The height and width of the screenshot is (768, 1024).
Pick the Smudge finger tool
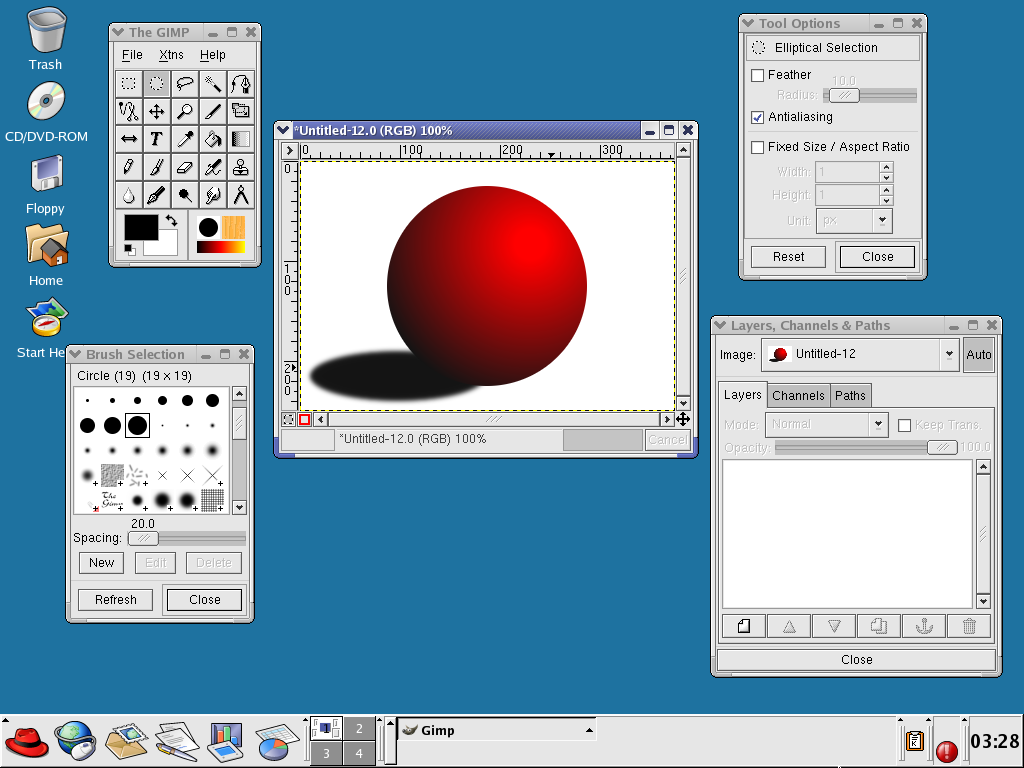(x=213, y=195)
